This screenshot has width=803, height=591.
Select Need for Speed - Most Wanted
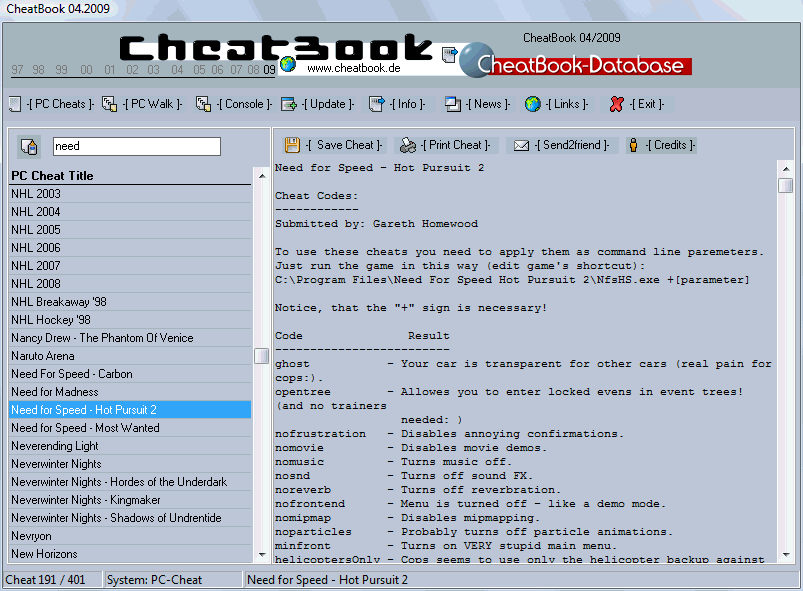coord(131,428)
